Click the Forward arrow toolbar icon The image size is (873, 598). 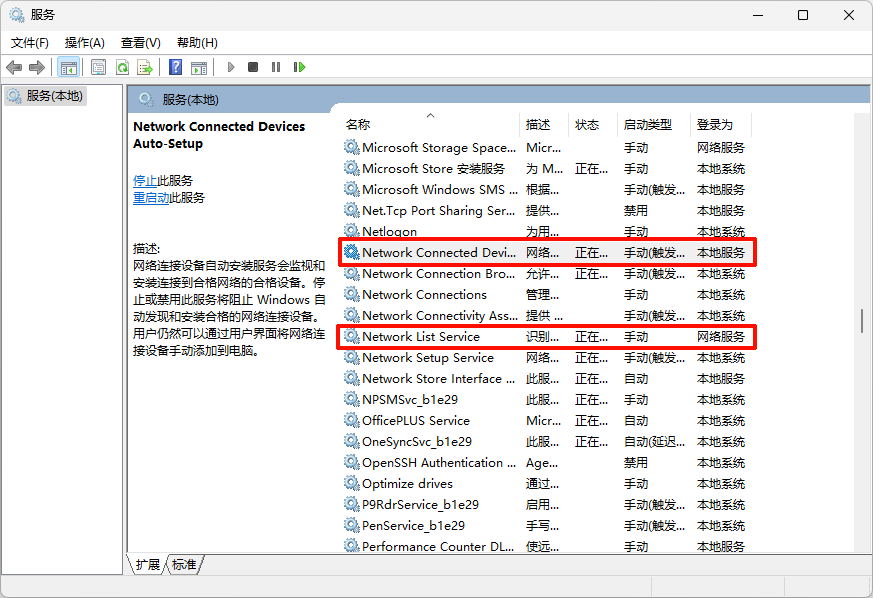[x=37, y=67]
